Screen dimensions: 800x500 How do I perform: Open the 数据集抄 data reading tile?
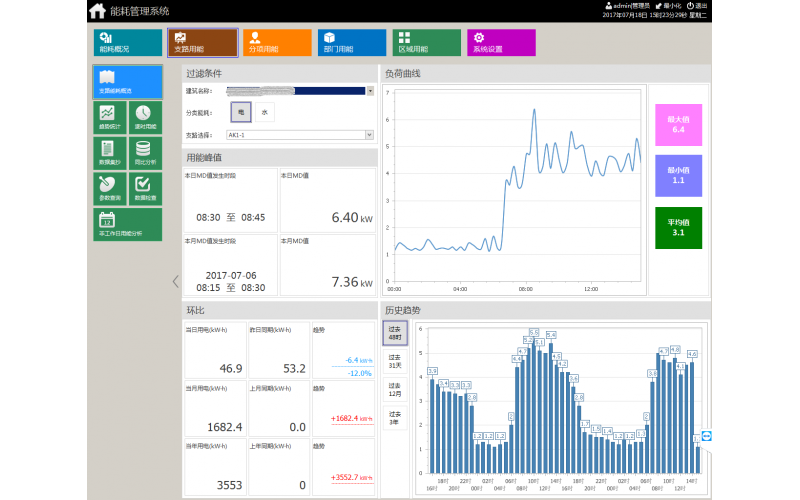[x=109, y=153]
